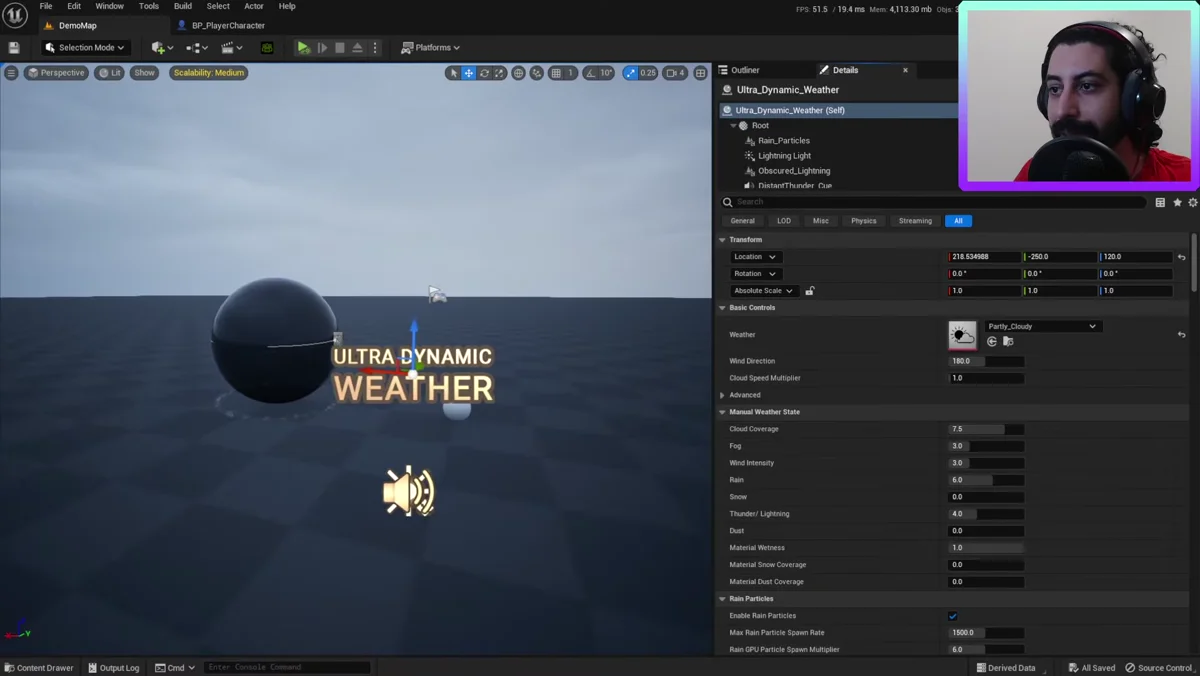Choose the Select objects cursor tool
This screenshot has height=676, width=1200.
(x=453, y=72)
